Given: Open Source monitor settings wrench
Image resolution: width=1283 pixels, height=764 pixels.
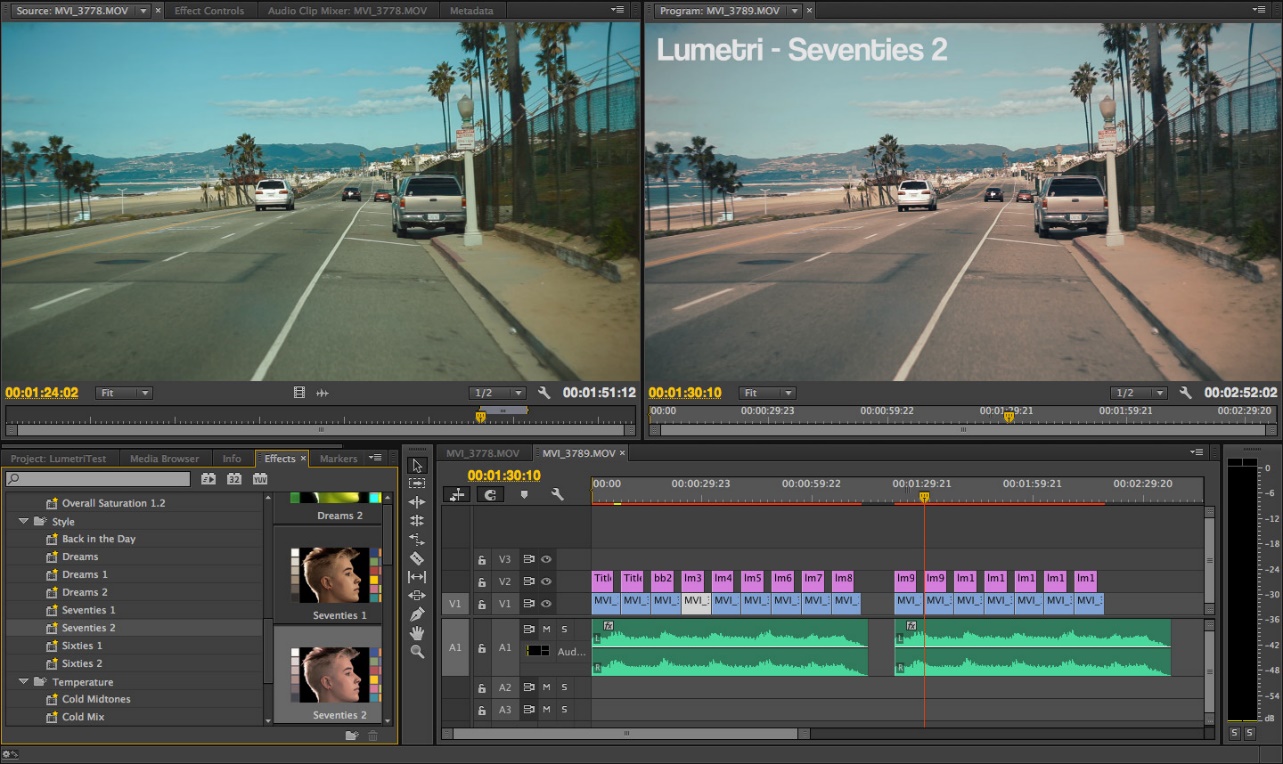Looking at the screenshot, I should coord(544,393).
